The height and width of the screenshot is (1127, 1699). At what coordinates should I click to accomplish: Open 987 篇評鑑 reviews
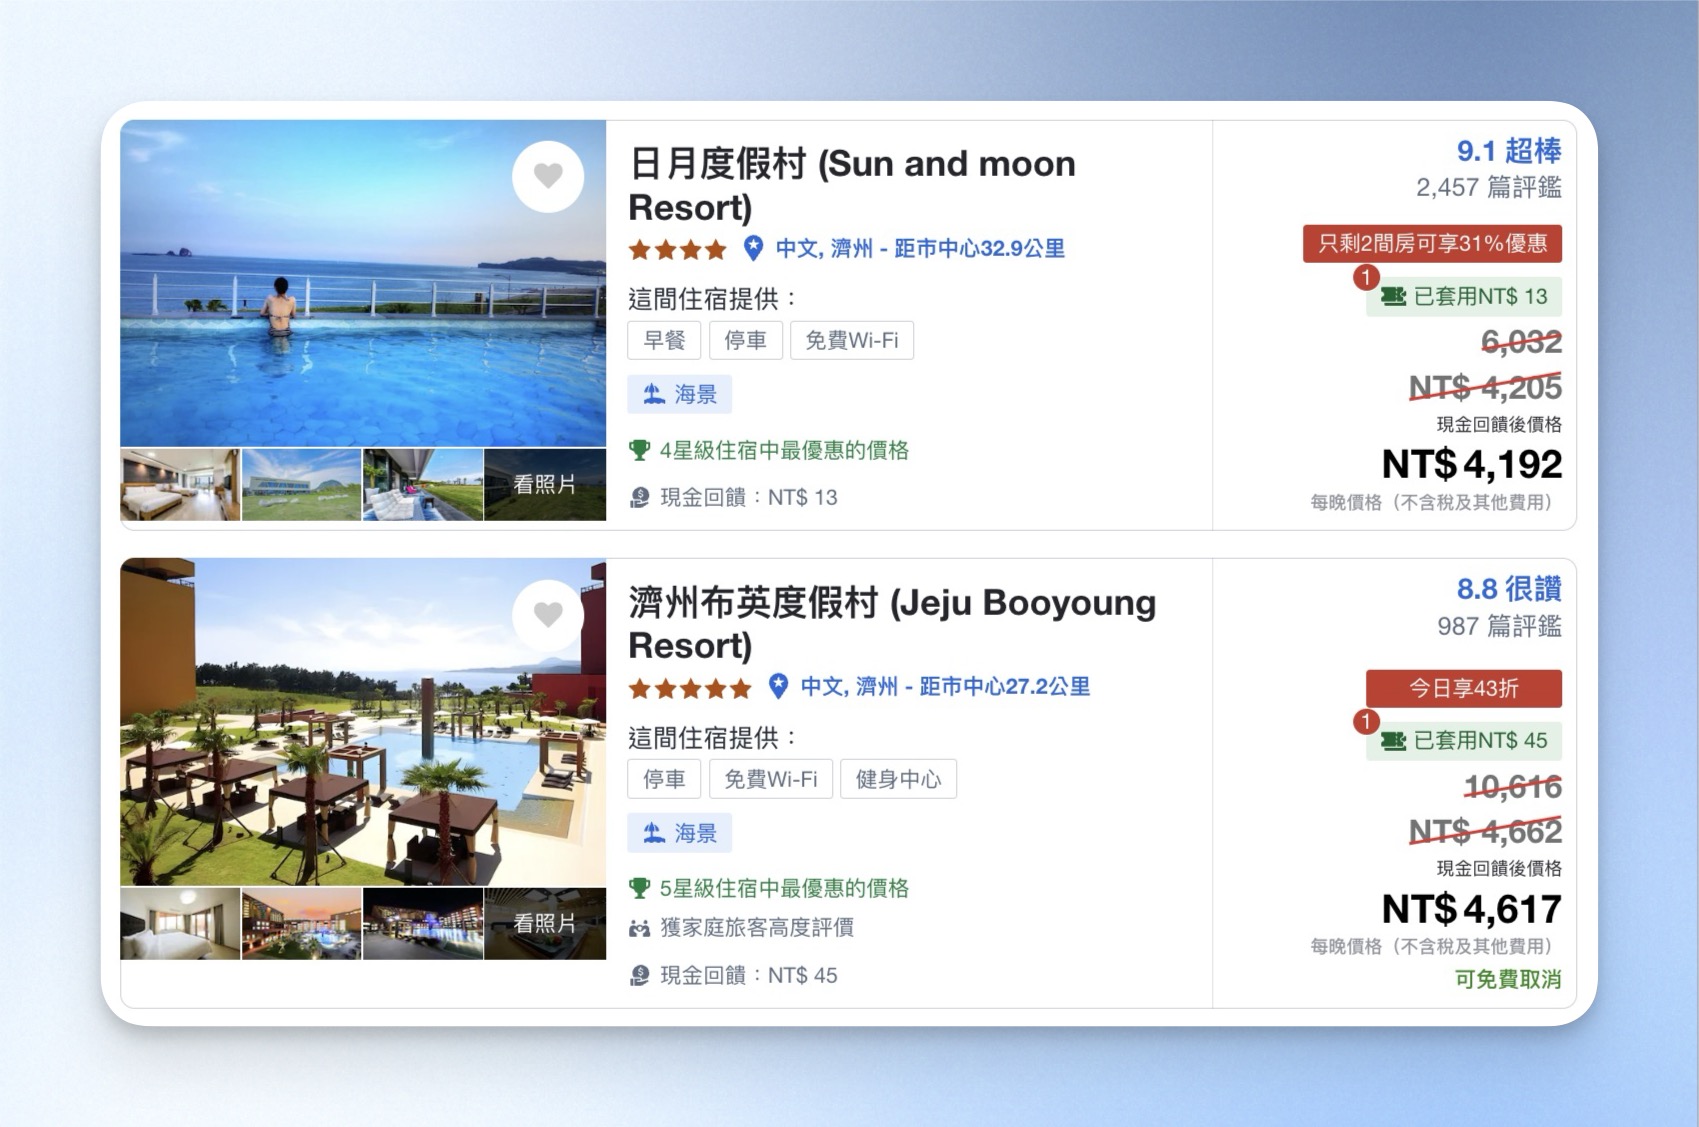point(1499,627)
